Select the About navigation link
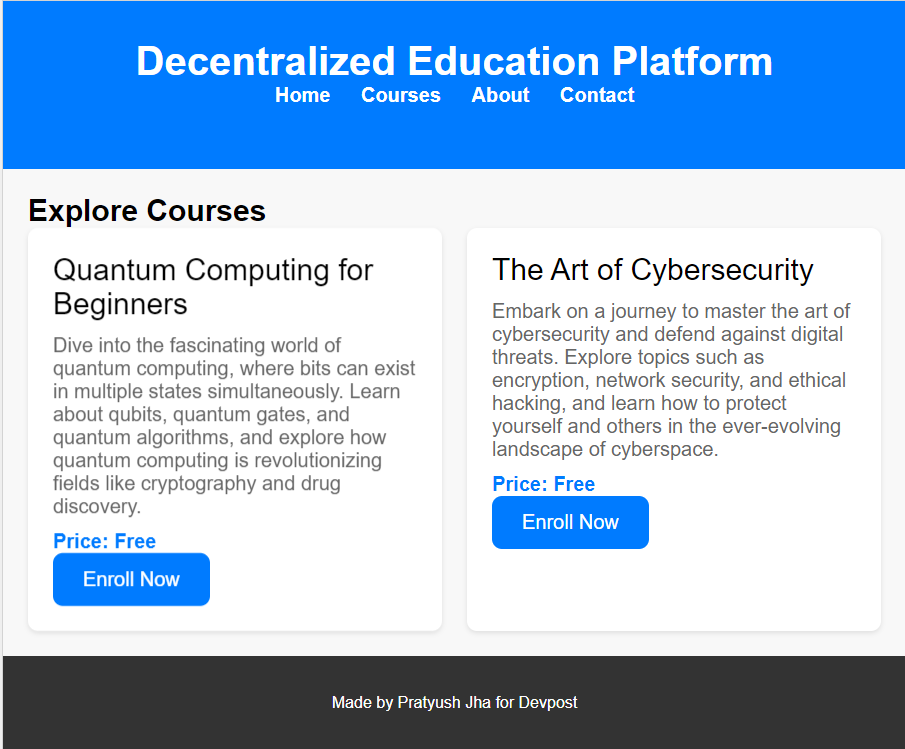The width and height of the screenshot is (905, 749). coord(500,95)
